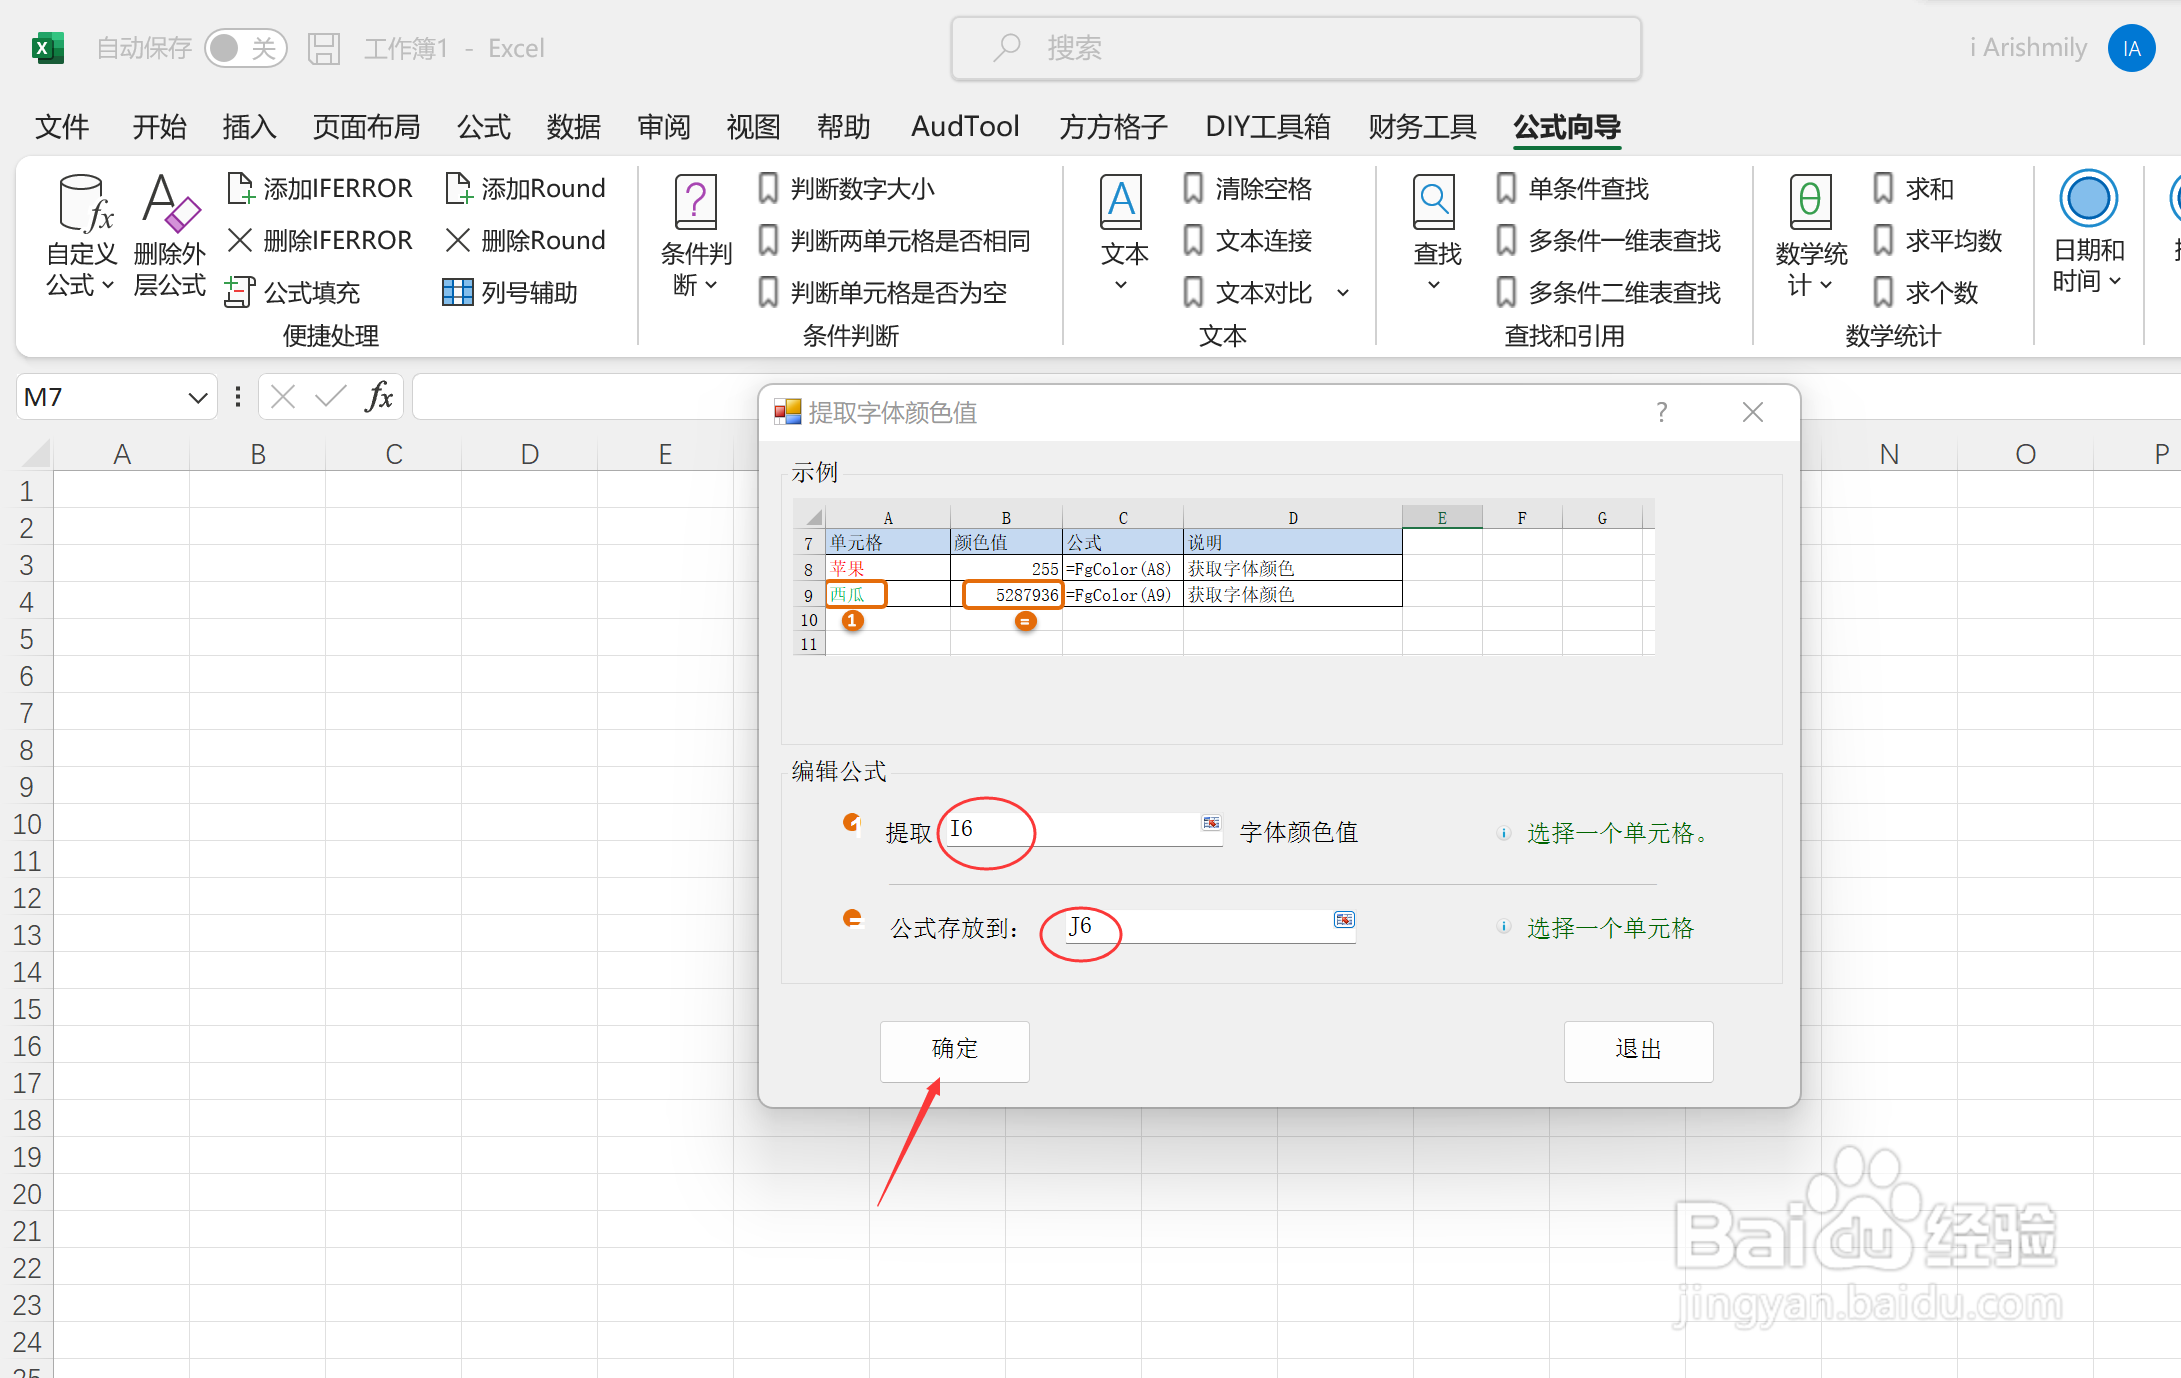The image size is (2181, 1378).
Task: Switch to the 开始 tab
Action: (x=160, y=127)
